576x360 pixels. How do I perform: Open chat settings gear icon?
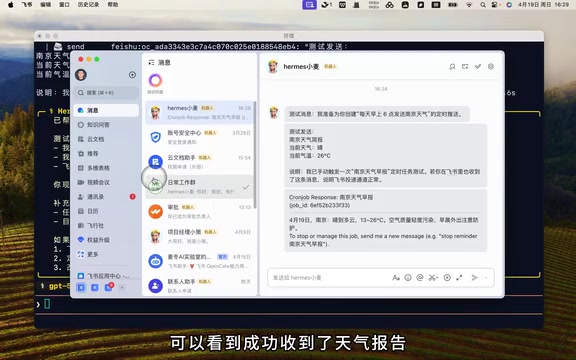tap(491, 66)
